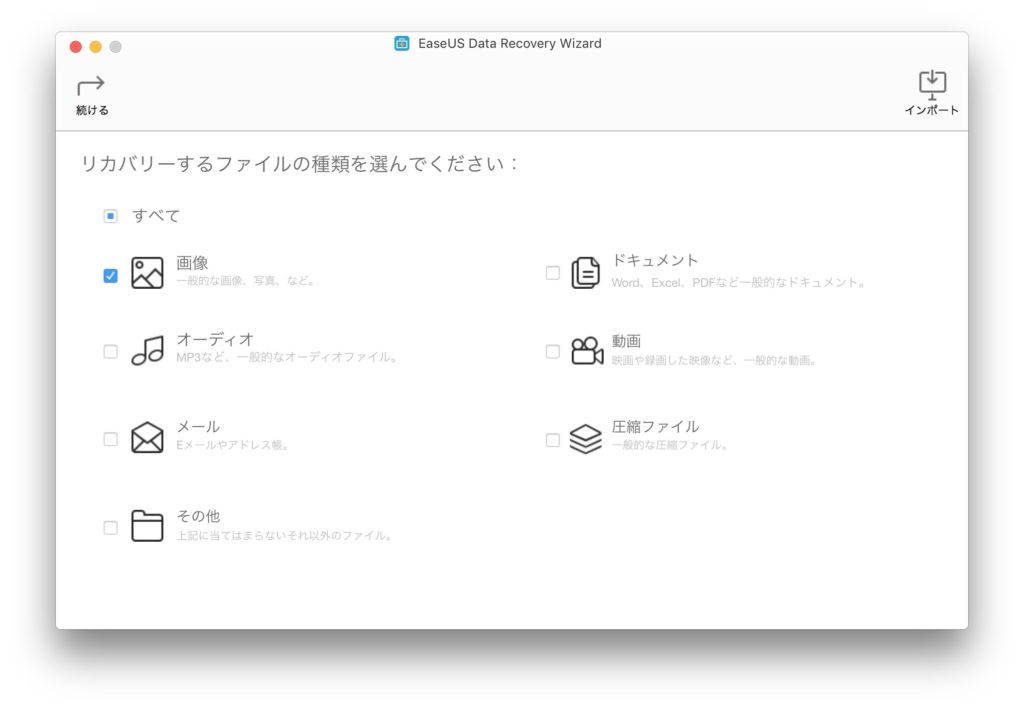
Task: Enable the その他 checkbox
Action: point(110,528)
